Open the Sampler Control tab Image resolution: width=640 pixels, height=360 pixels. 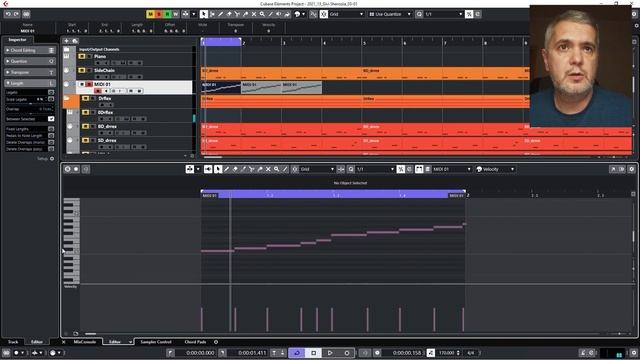tap(156, 342)
